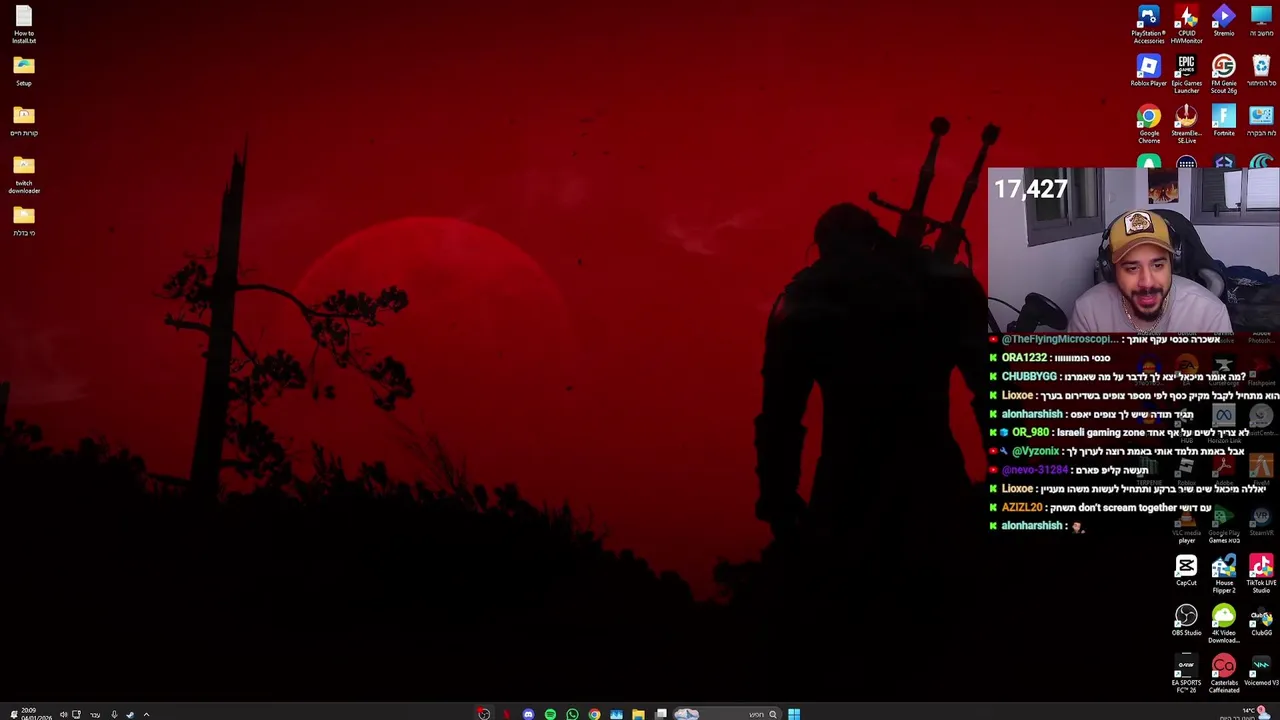Open CPUID HWMonitor desktop shortcut
The height and width of the screenshot is (720, 1280).
coord(1186,24)
